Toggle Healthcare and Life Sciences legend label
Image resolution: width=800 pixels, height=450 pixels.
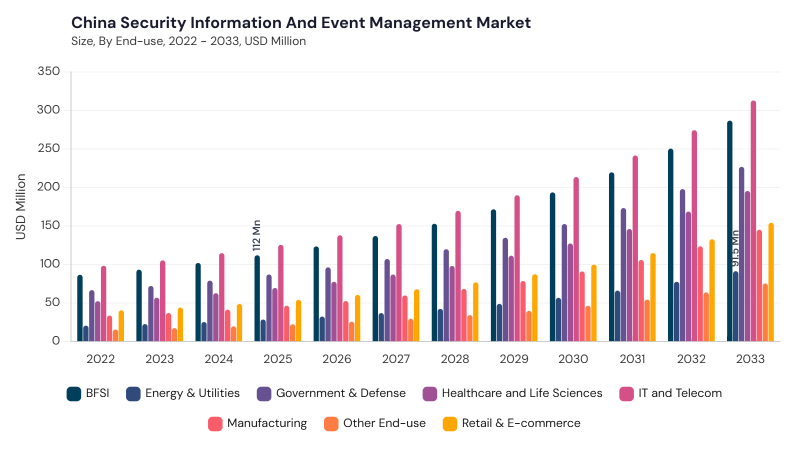tap(522, 393)
